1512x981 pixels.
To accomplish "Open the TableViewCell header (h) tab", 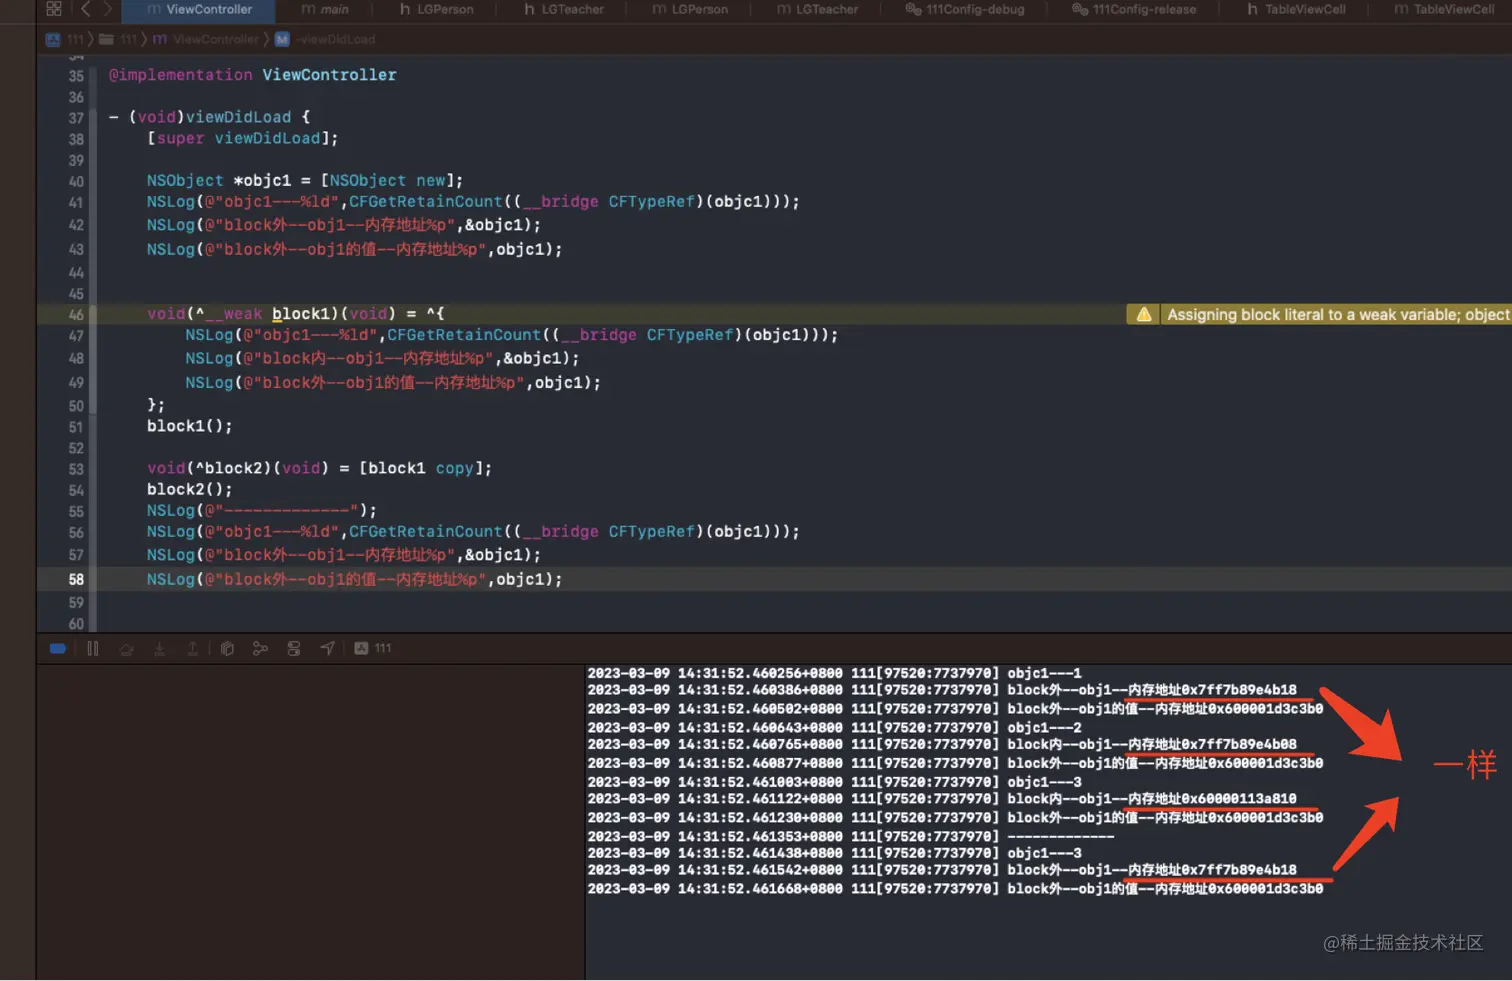I will coord(1296,9).
